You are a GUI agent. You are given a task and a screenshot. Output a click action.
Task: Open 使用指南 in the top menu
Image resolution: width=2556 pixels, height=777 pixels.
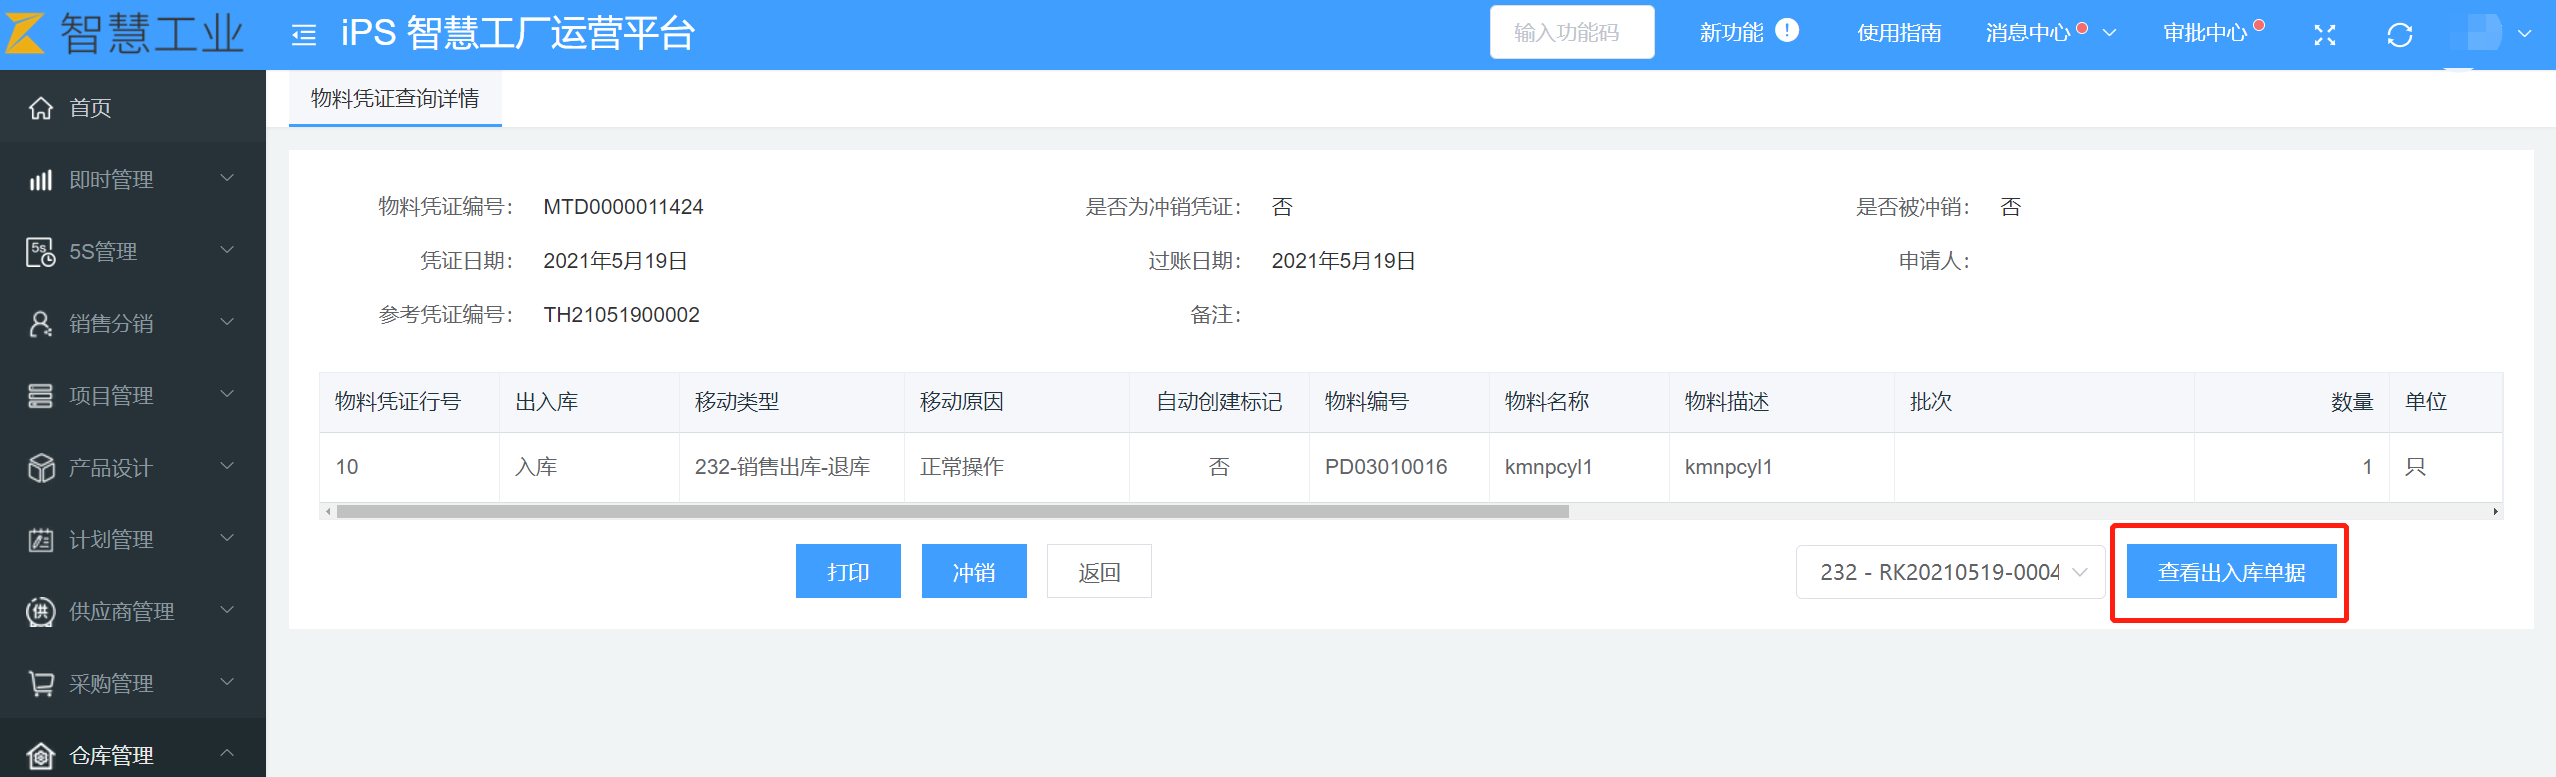pyautogui.click(x=1899, y=33)
